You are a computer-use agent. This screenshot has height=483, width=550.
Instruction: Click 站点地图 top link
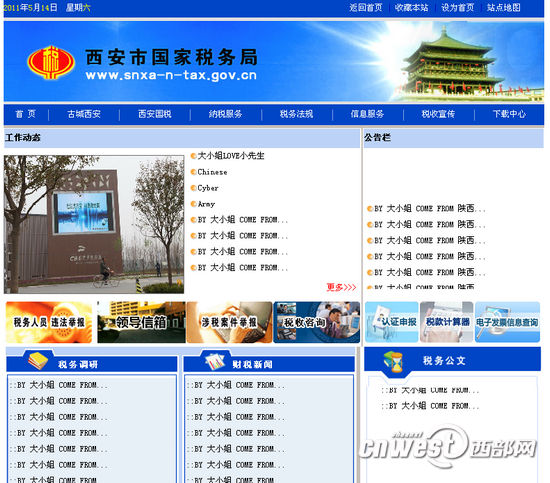pyautogui.click(x=504, y=8)
